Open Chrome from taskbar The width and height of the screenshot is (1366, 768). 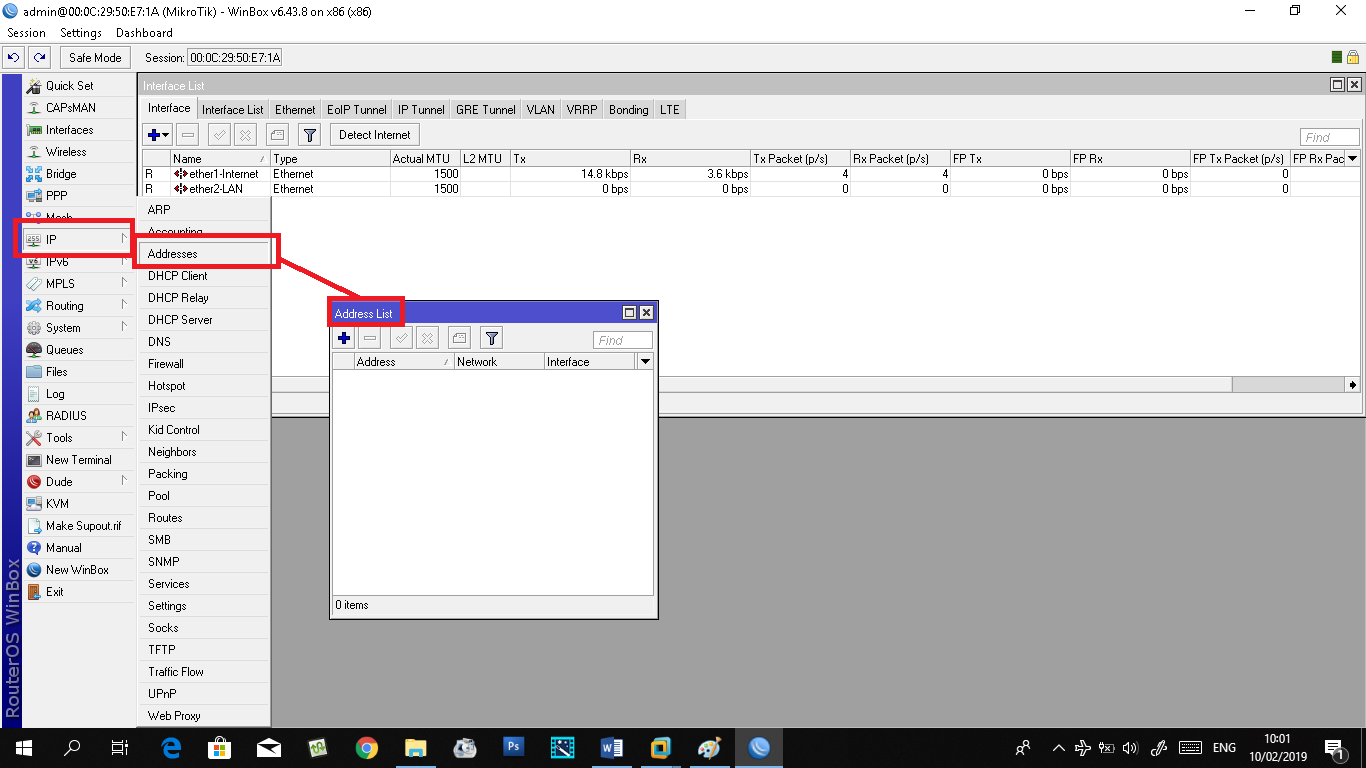click(x=367, y=748)
